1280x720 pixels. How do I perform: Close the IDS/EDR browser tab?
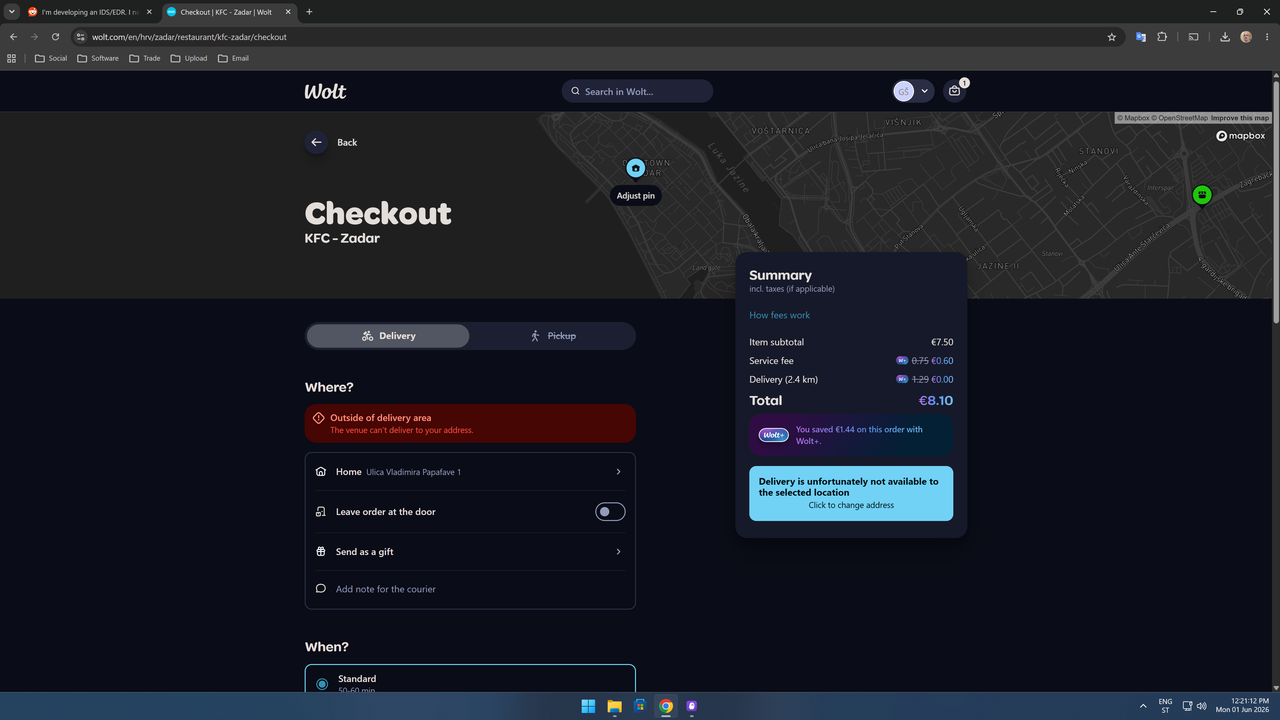(148, 12)
